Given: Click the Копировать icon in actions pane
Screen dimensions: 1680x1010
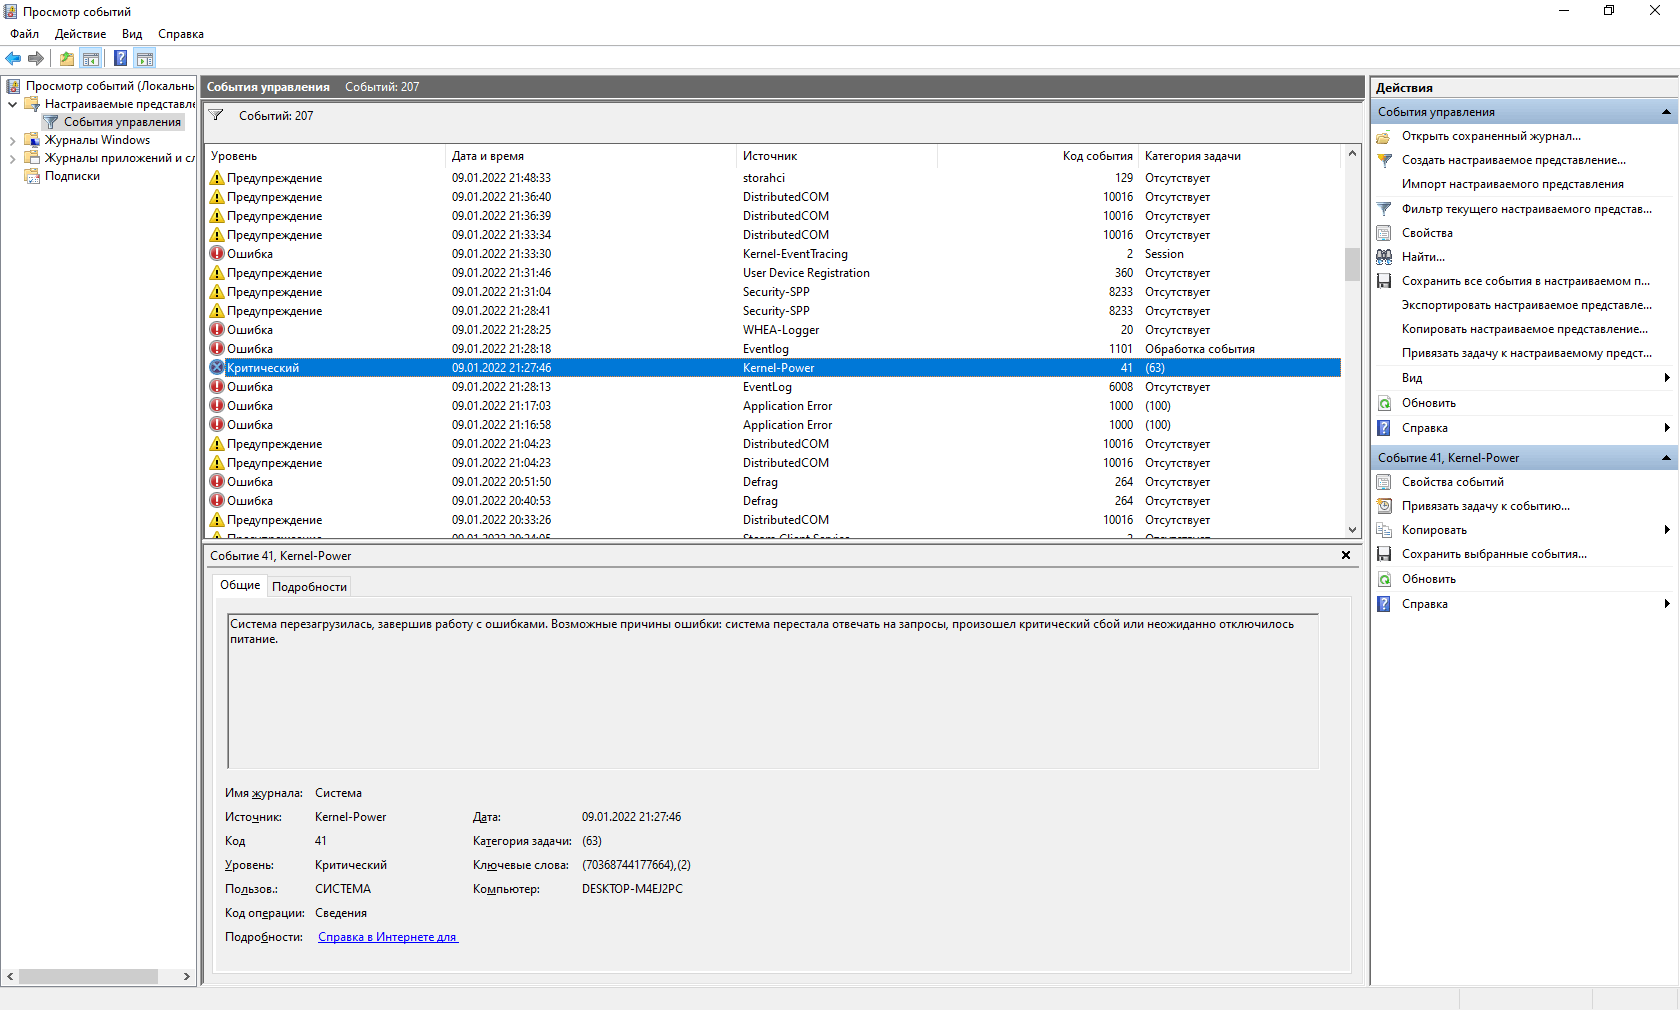Looking at the screenshot, I should coord(1384,530).
